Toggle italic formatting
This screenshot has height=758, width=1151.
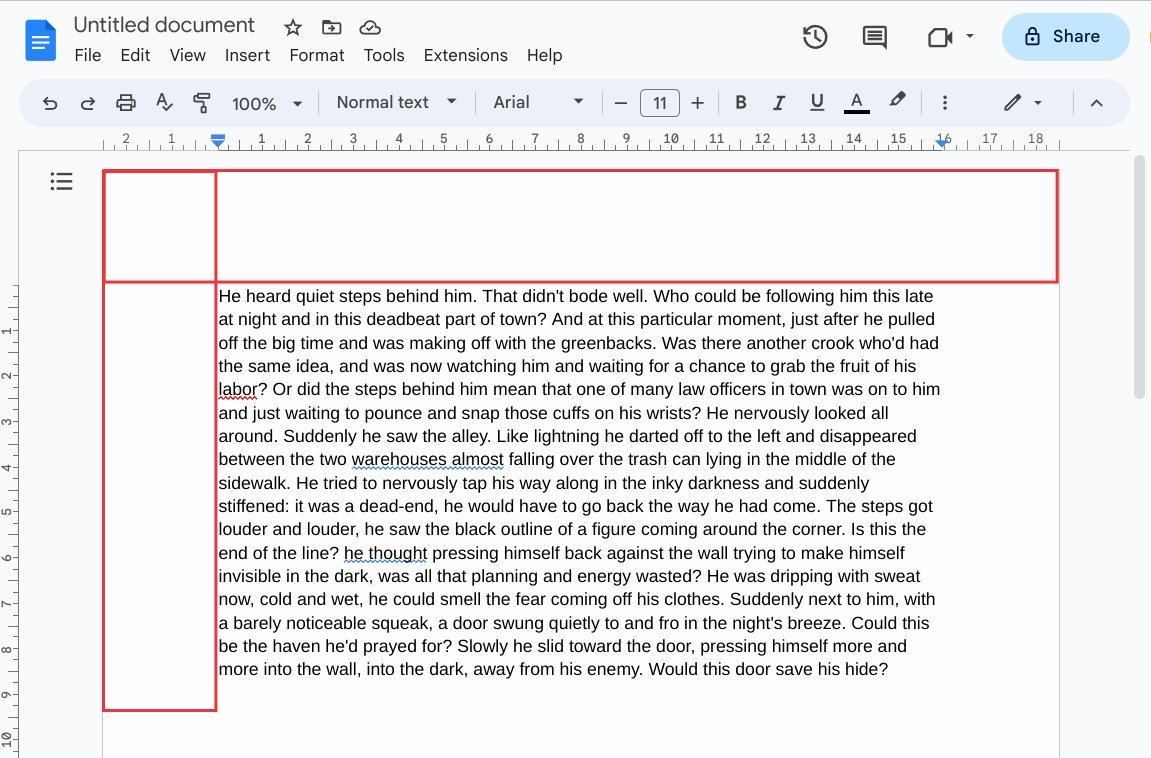click(x=778, y=102)
